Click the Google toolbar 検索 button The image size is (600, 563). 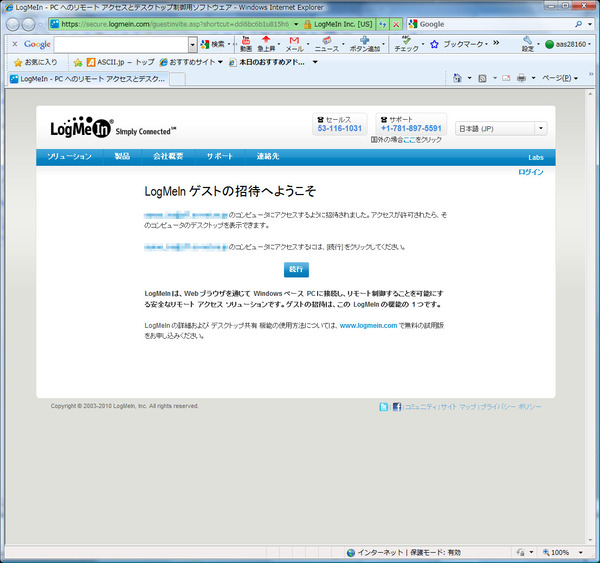[214, 44]
